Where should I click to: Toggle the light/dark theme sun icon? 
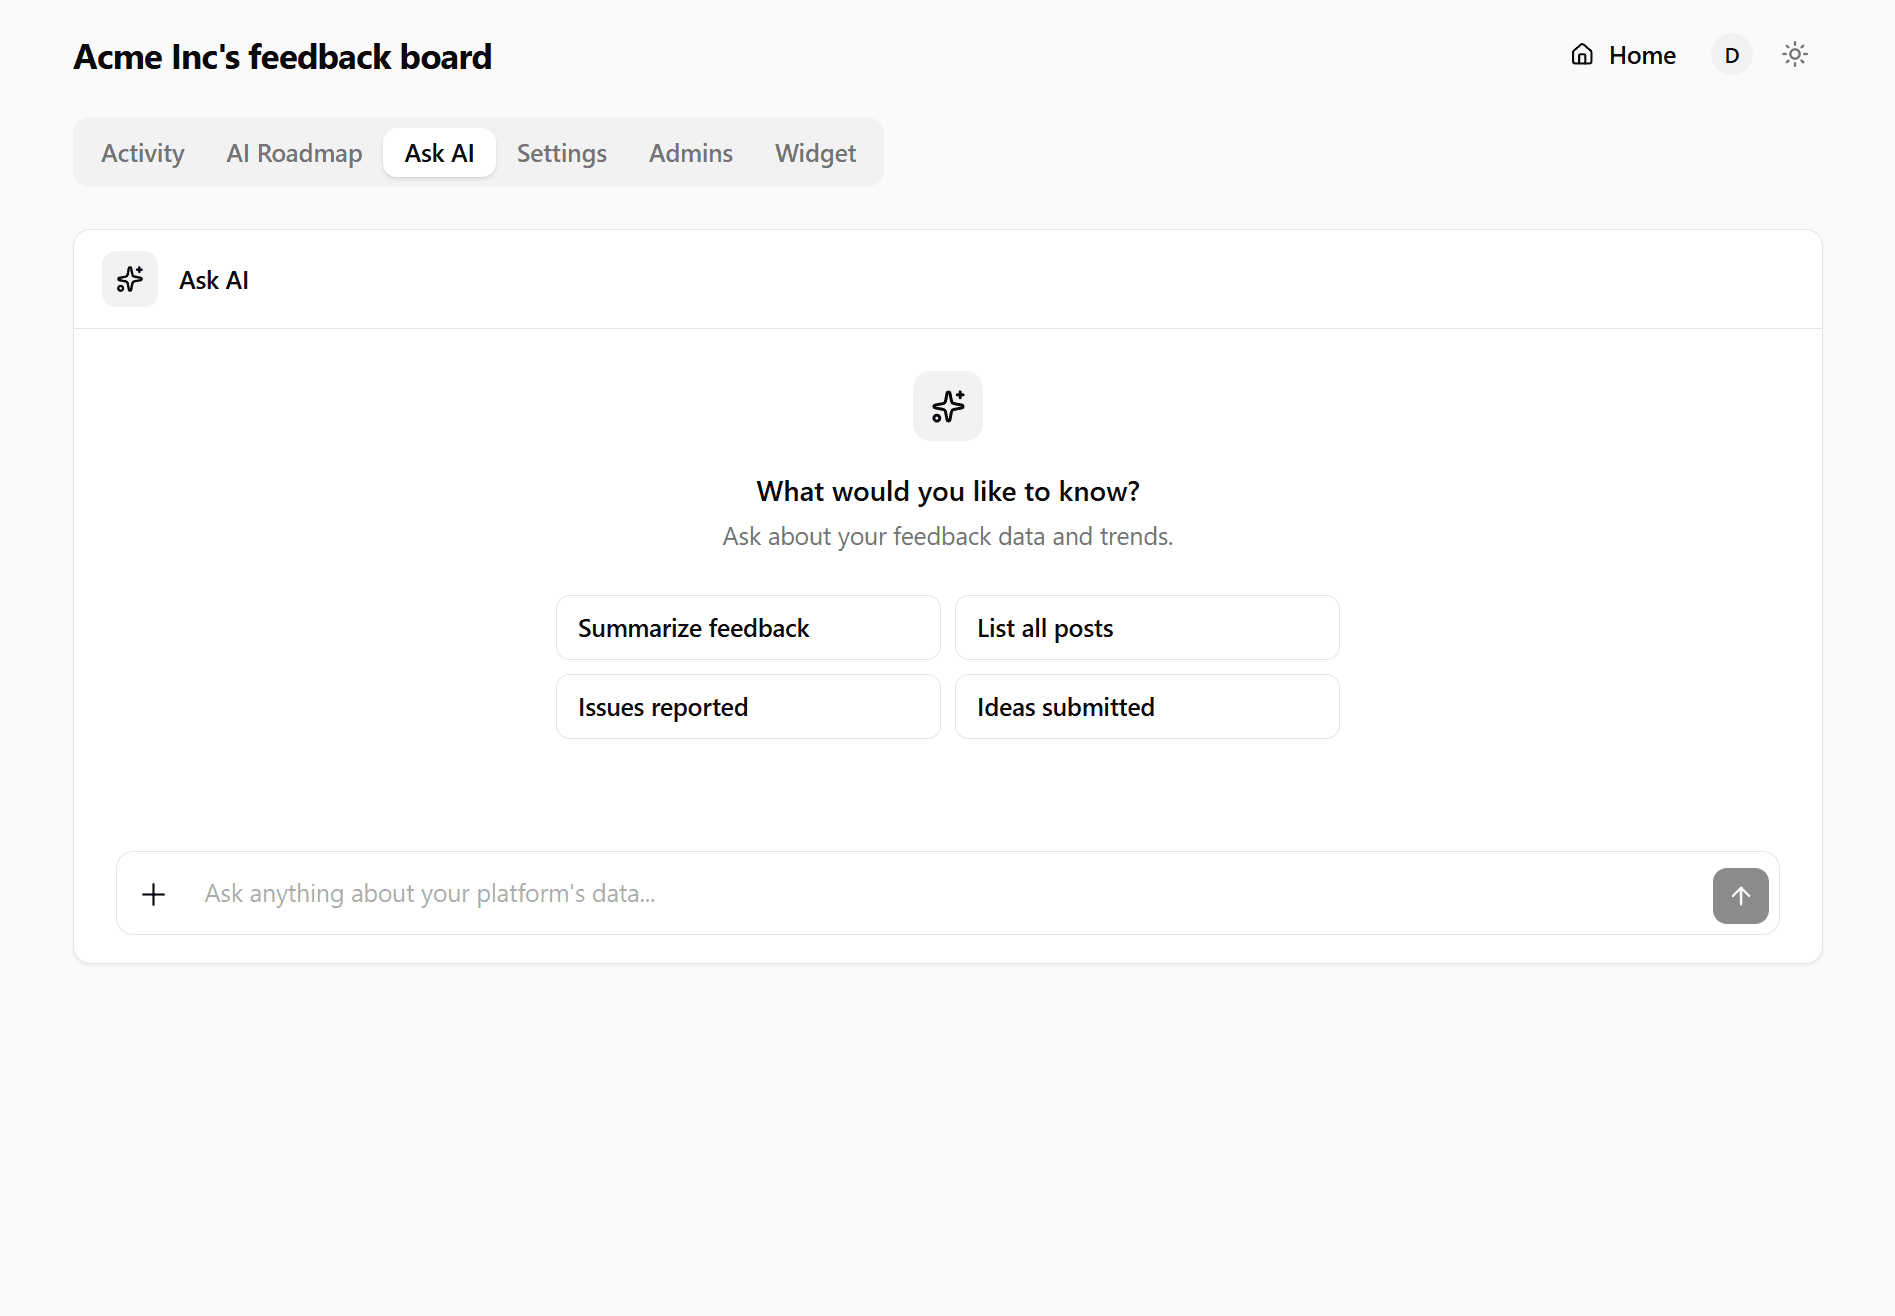pyautogui.click(x=1794, y=54)
